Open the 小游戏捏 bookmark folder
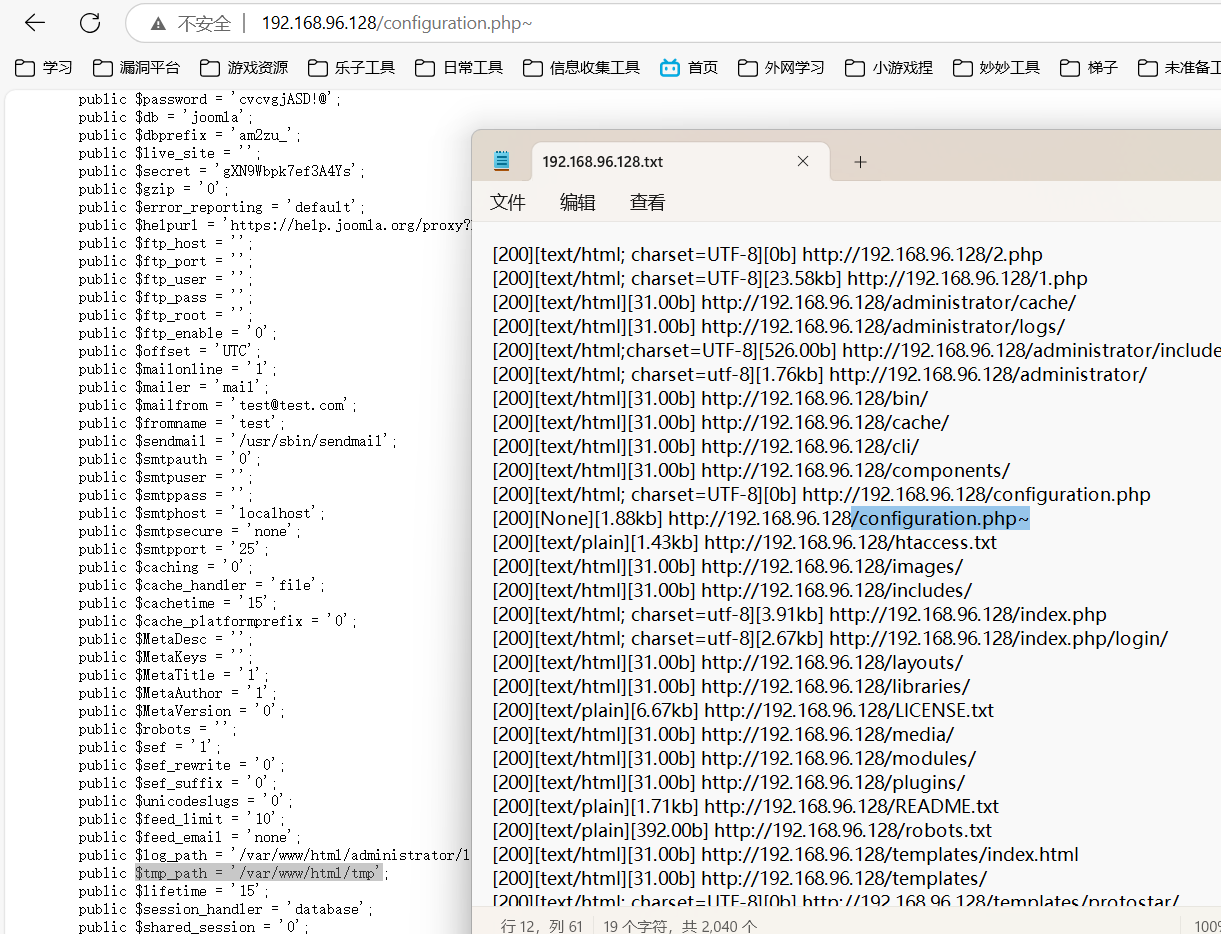Viewport: 1221px width, 934px height. [x=889, y=68]
